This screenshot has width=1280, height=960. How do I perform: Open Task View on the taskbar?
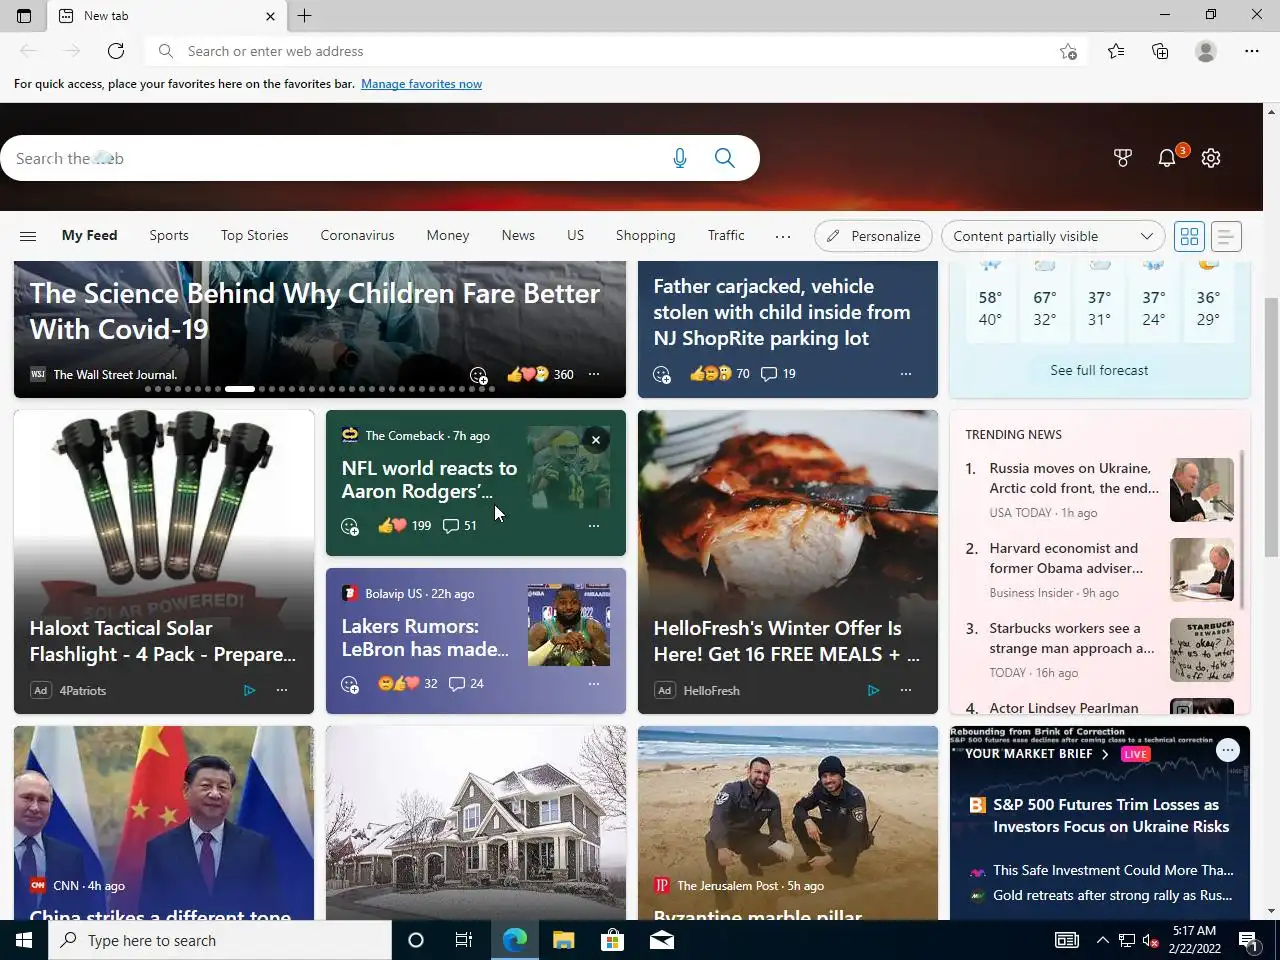(x=464, y=940)
